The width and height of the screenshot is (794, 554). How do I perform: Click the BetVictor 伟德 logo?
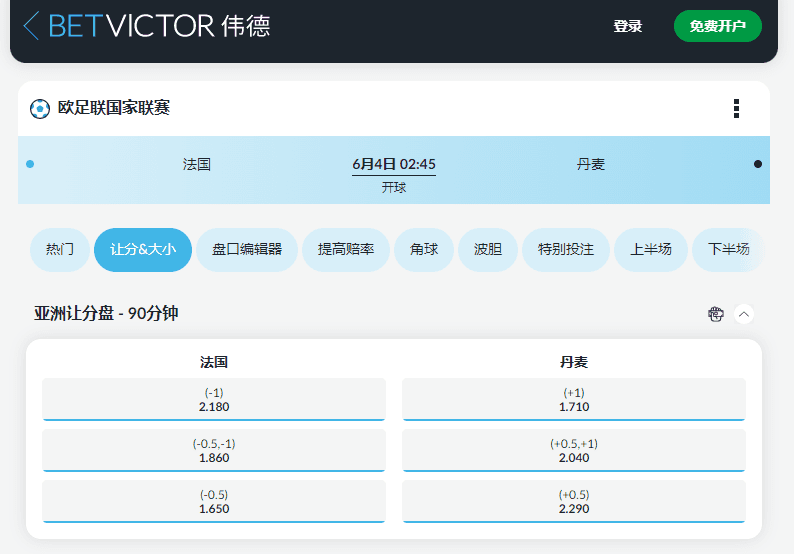point(159,26)
